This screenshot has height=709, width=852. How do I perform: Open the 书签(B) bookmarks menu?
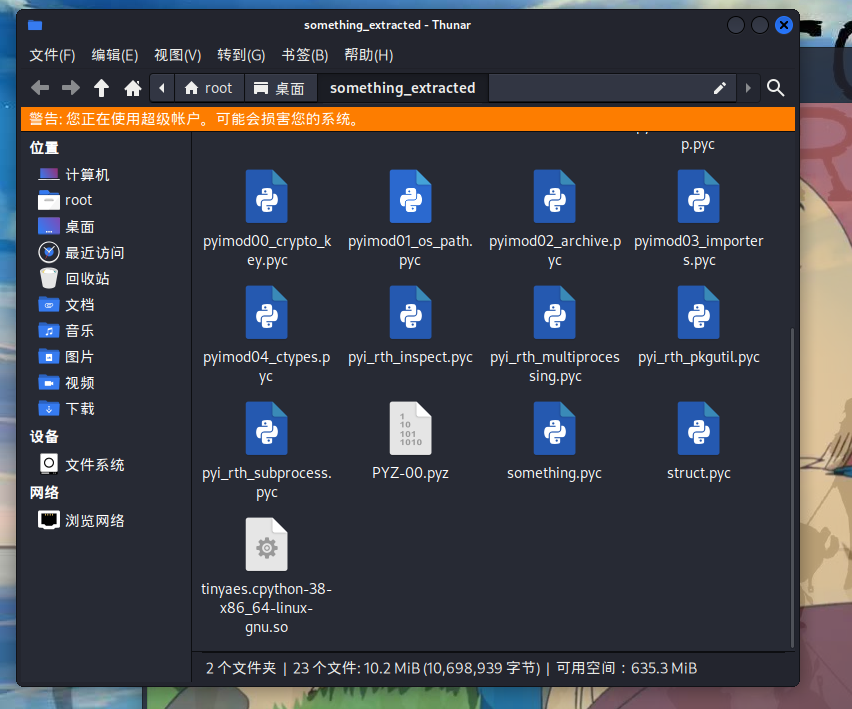(305, 55)
